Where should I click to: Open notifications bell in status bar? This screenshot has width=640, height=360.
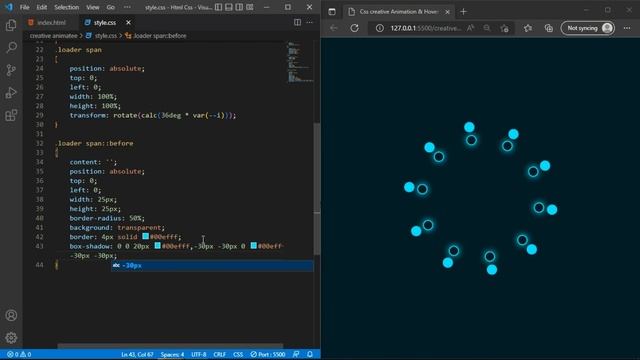(310, 354)
